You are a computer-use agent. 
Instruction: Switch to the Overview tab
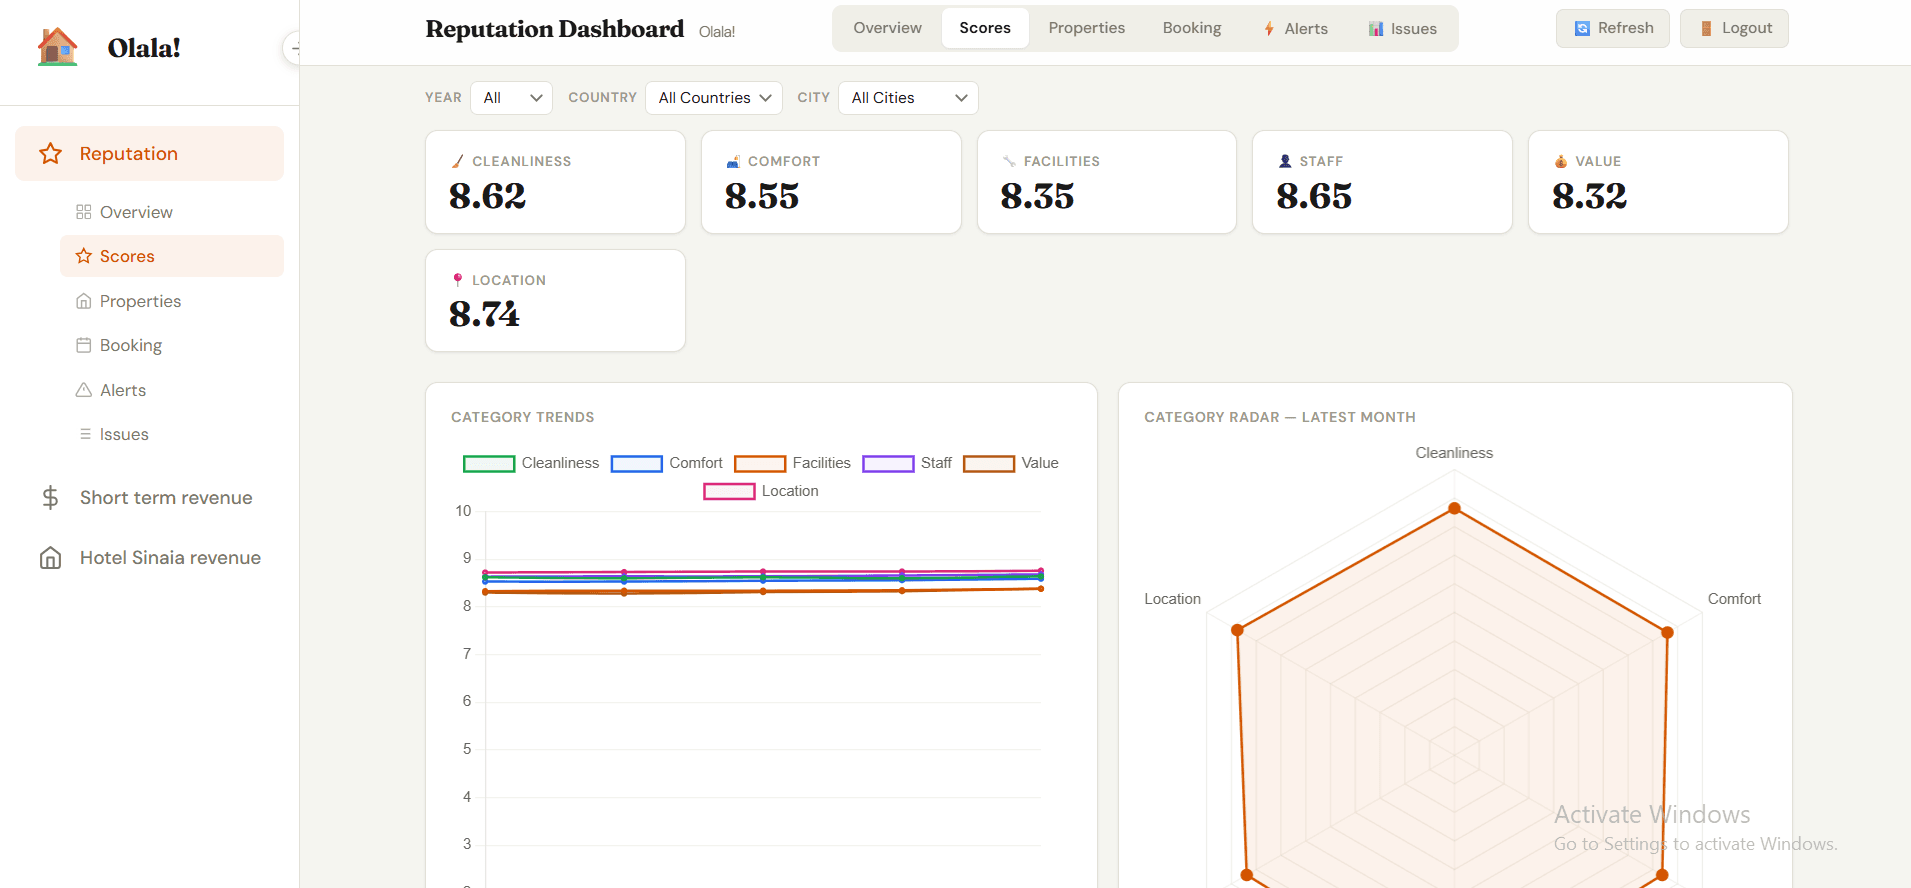(x=887, y=28)
